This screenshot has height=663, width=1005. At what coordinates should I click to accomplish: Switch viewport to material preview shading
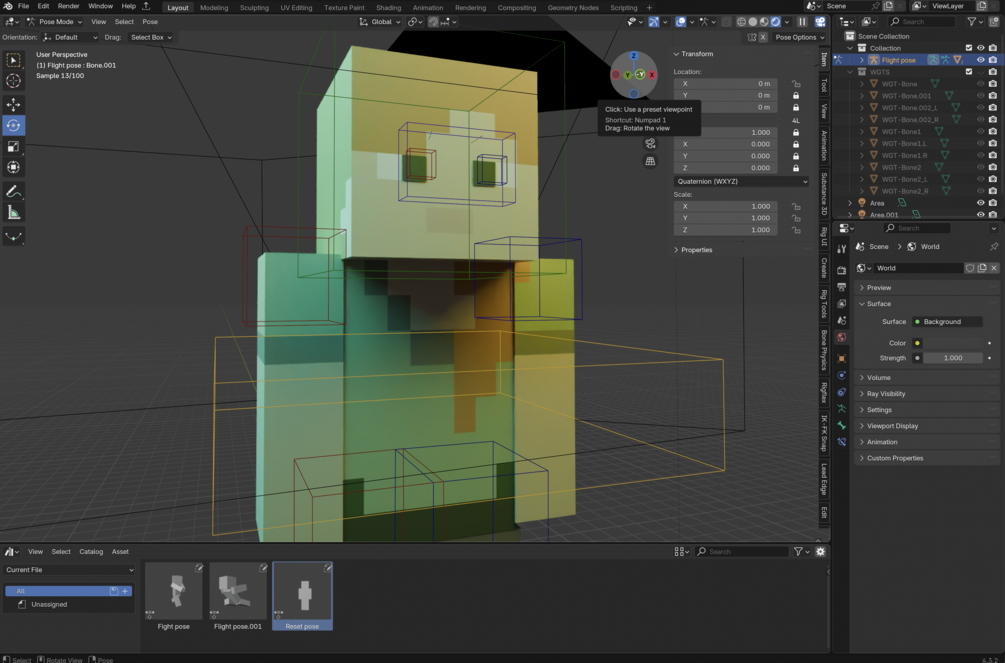(764, 22)
